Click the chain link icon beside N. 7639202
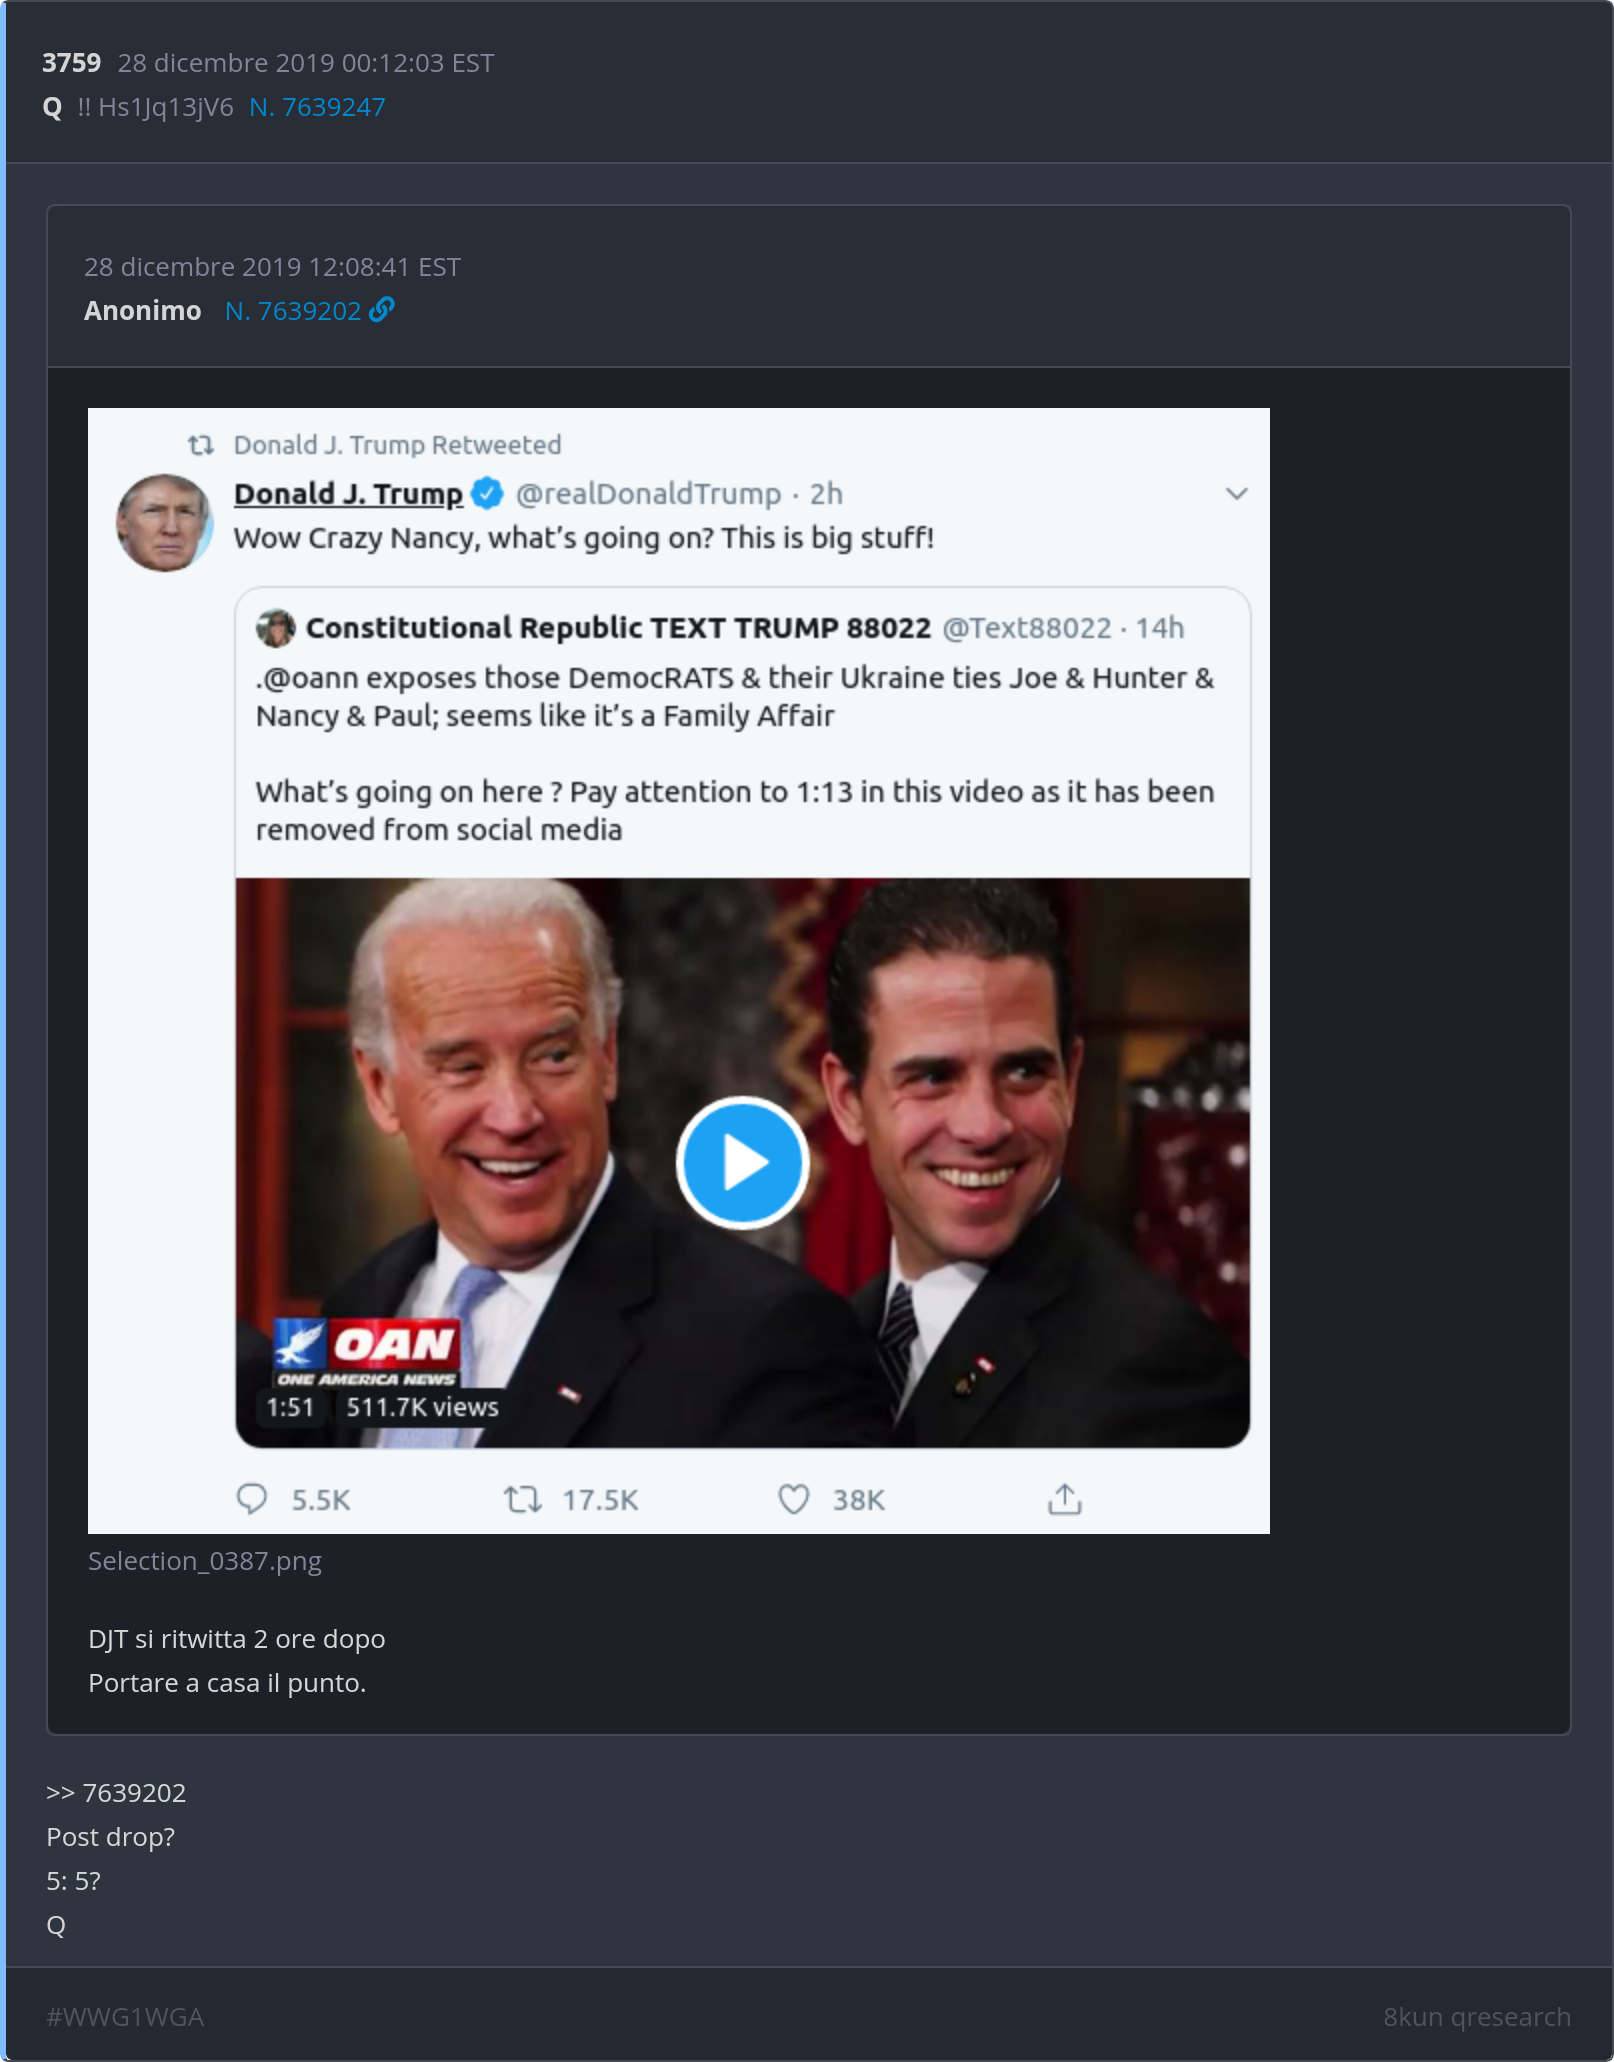This screenshot has width=1614, height=2062. tap(382, 310)
